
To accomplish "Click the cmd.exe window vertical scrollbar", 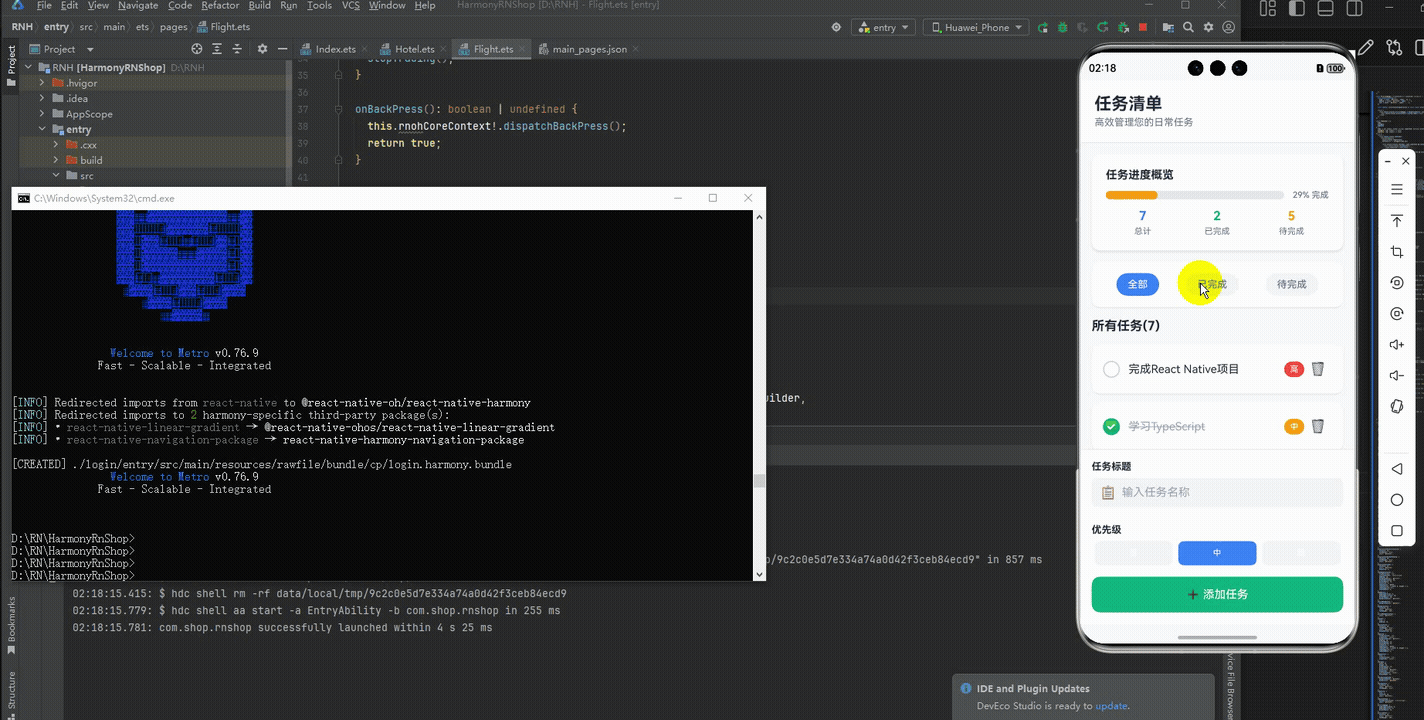I will 759,394.
